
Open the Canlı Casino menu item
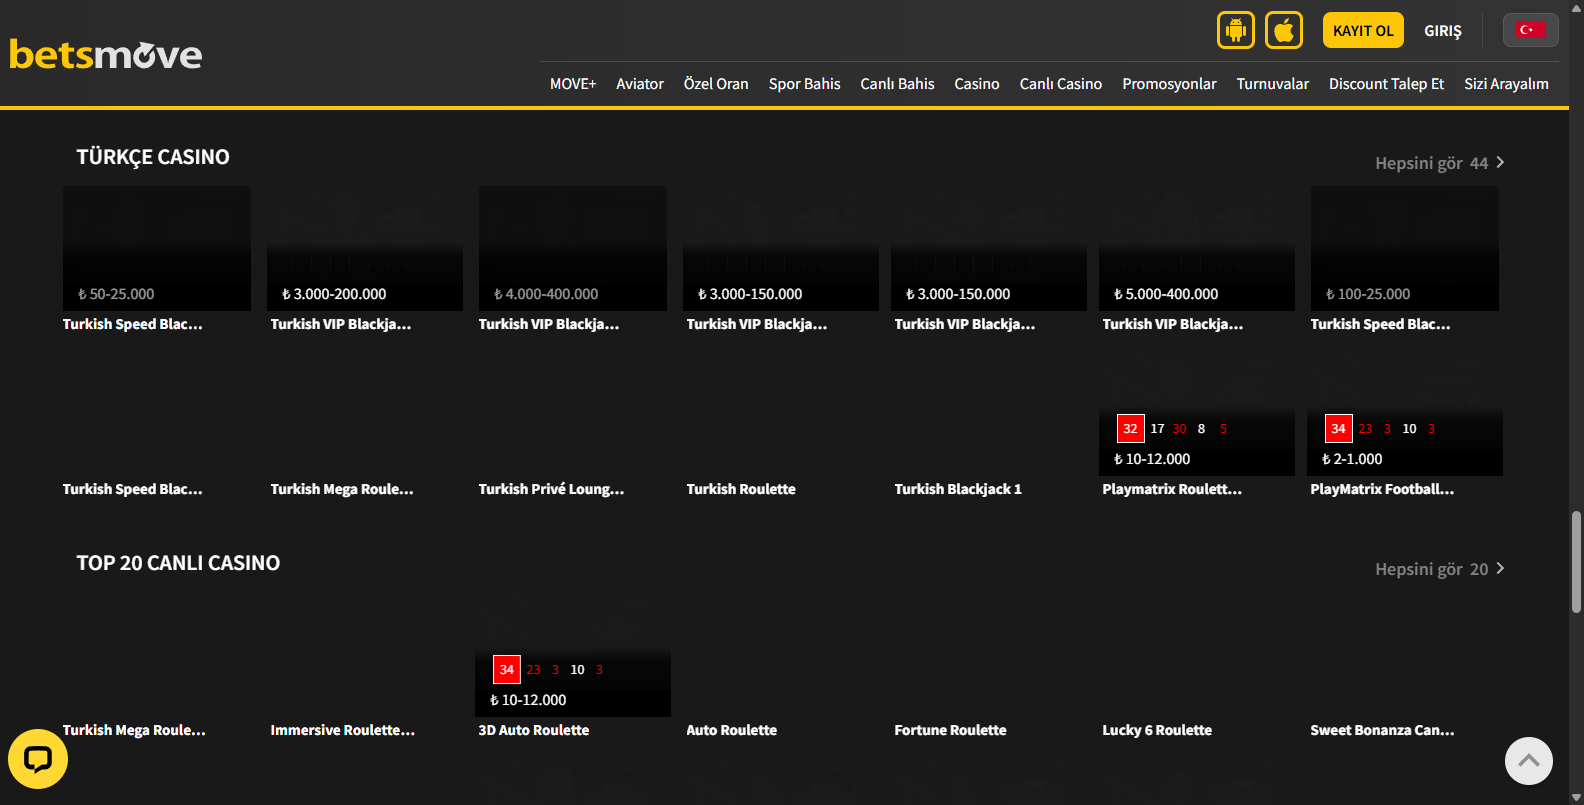[x=1060, y=84]
